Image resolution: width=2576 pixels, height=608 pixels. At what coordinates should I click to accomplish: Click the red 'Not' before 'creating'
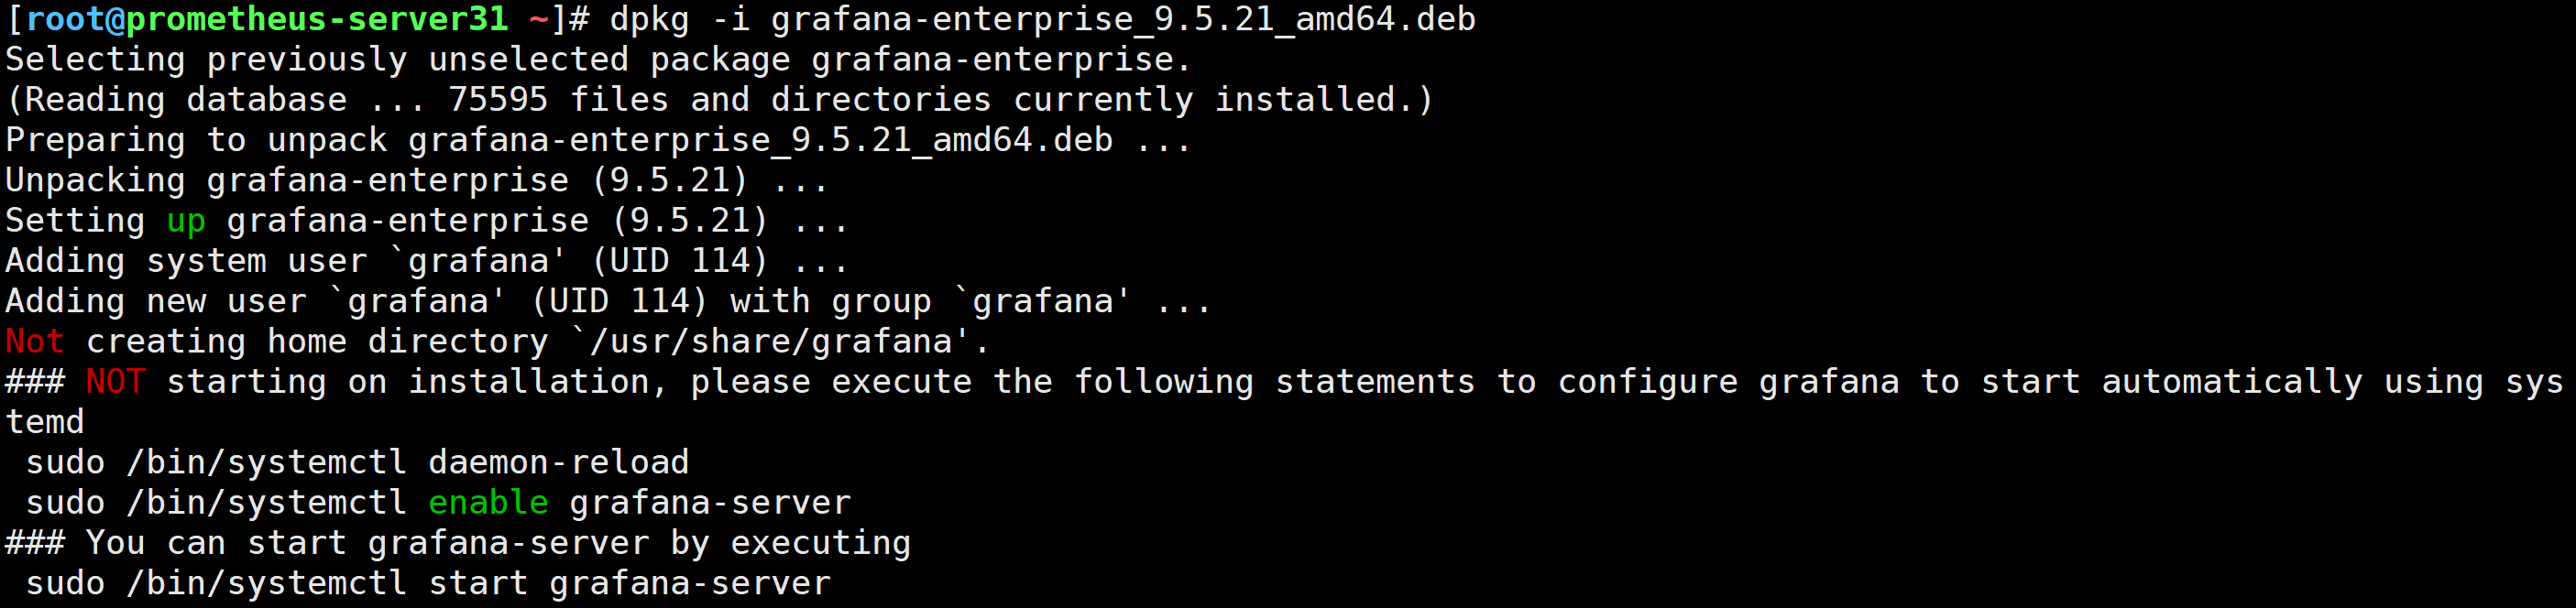coord(35,342)
